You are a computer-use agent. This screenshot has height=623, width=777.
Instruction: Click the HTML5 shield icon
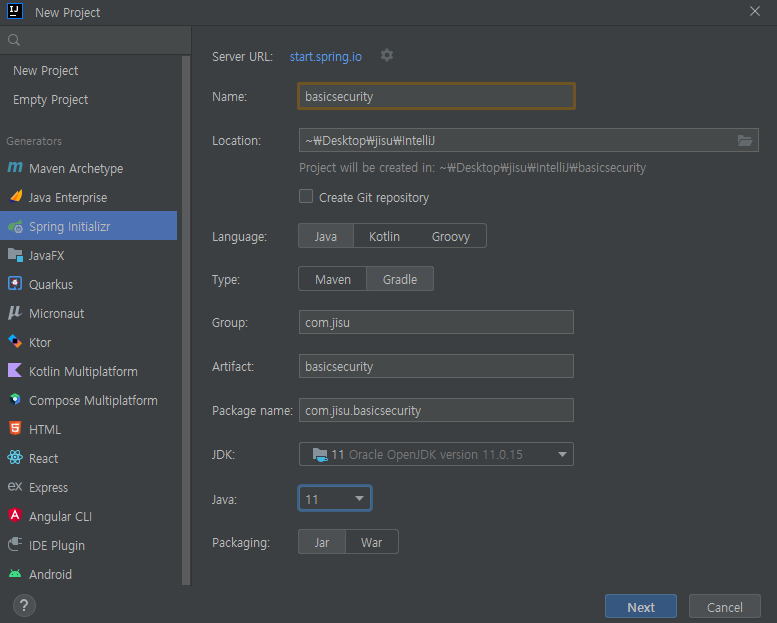coord(15,428)
